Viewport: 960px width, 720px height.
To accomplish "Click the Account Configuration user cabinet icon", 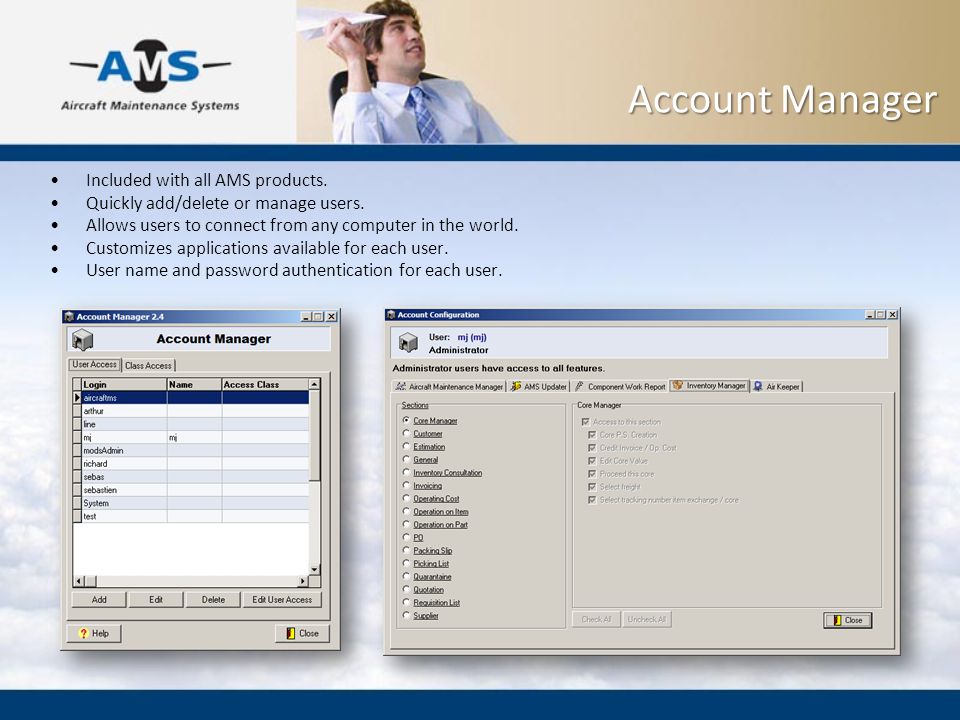I will pos(408,342).
